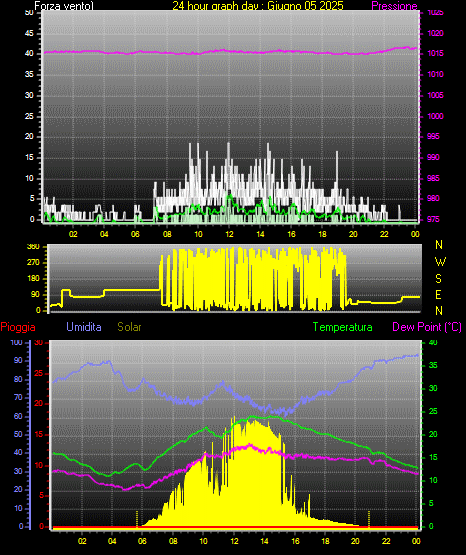This screenshot has height=555, width=466.
Task: Click the 24 hour graph day title
Action: [x=258, y=6]
